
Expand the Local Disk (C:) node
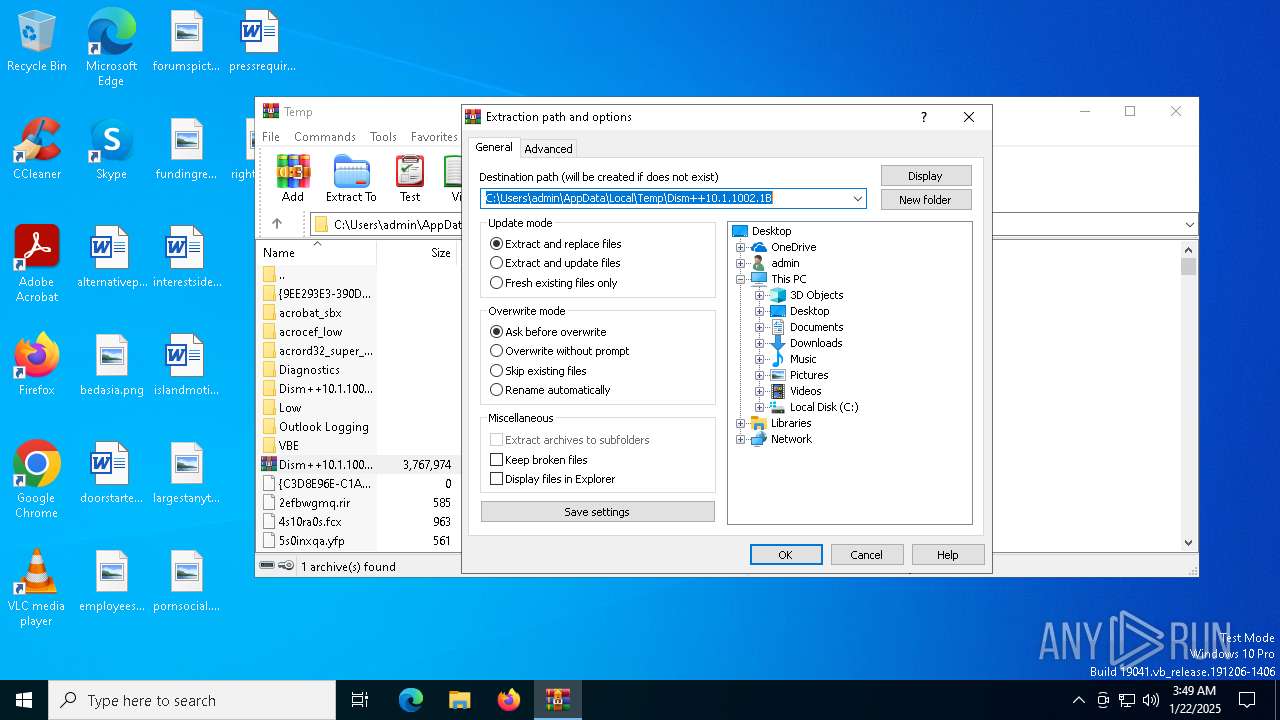point(760,407)
